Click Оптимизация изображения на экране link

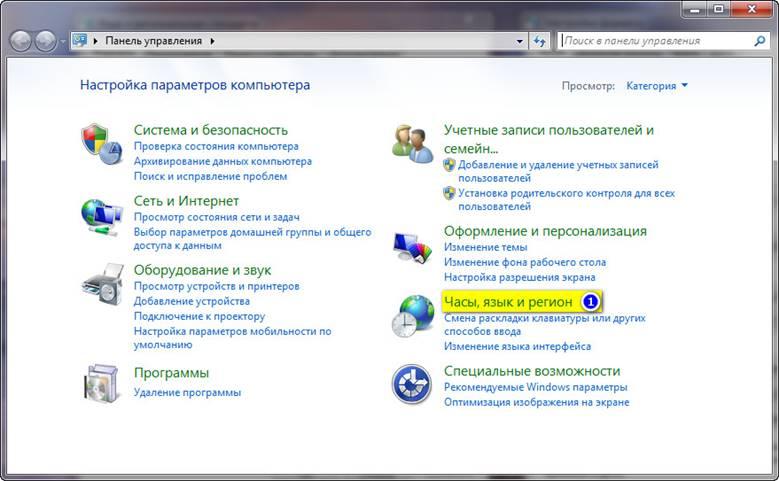[537, 401]
